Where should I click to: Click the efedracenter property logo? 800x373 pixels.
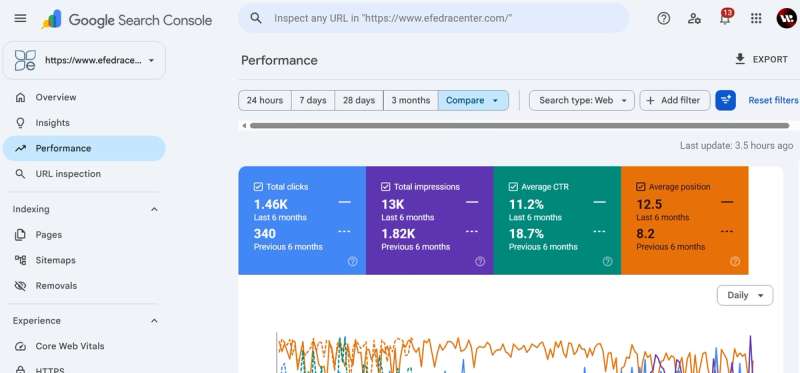pos(25,60)
